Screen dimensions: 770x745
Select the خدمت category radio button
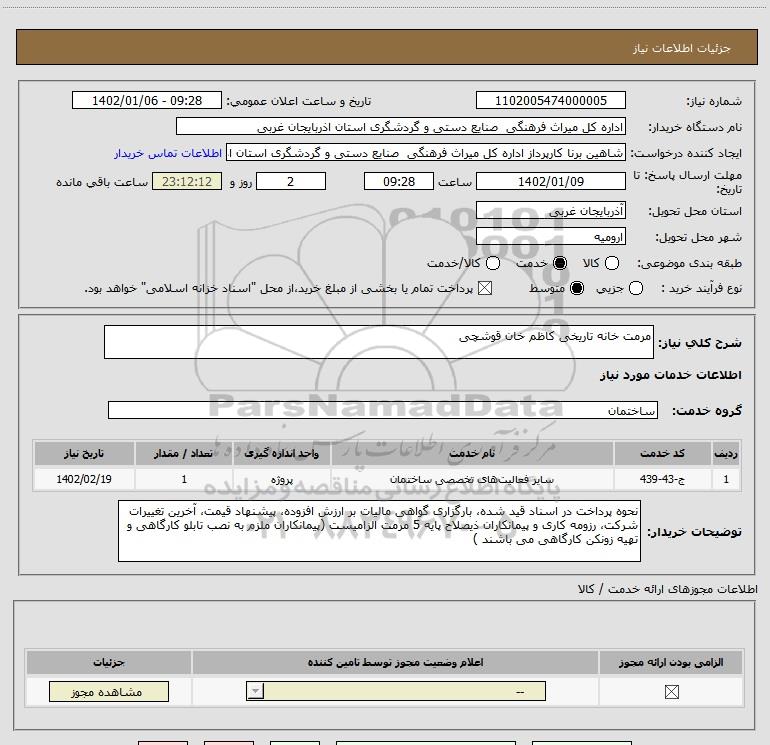pyautogui.click(x=560, y=263)
